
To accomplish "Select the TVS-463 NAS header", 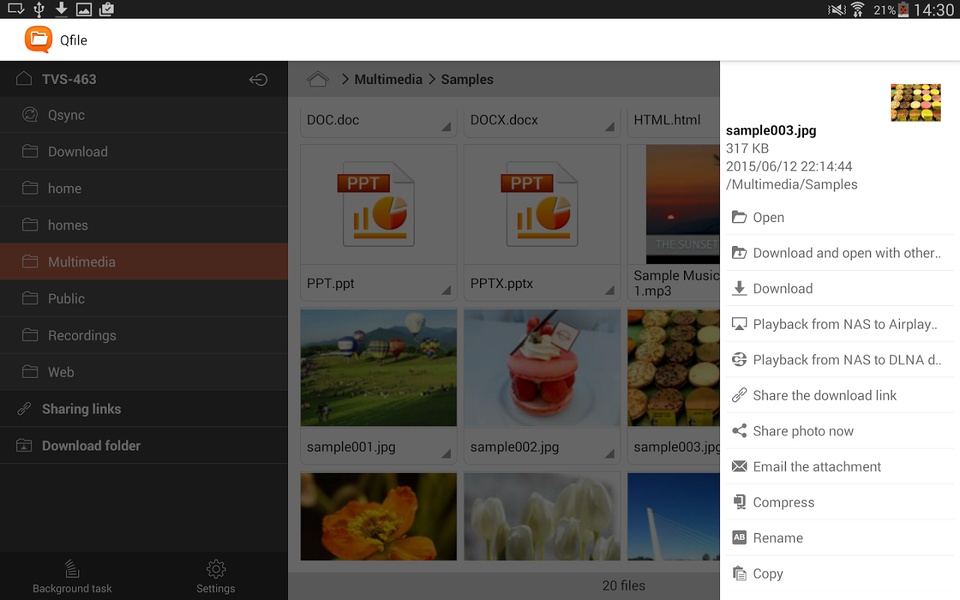I will 144,79.
